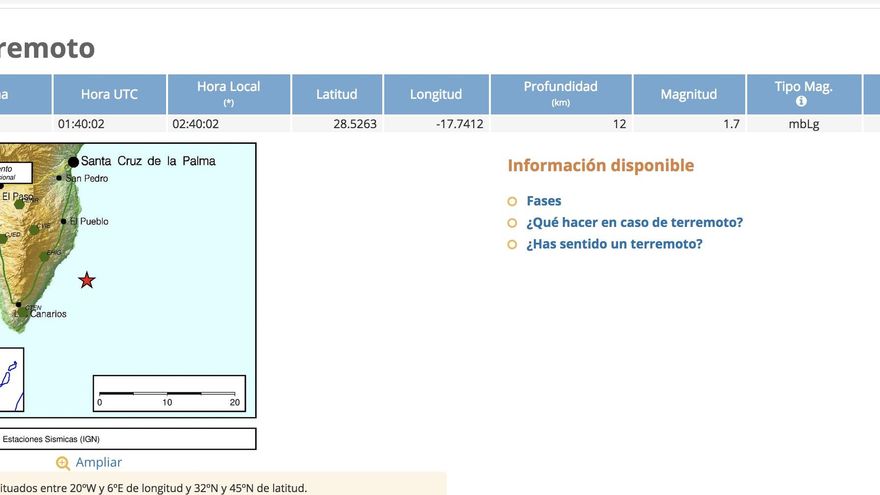Viewport: 880px width, 495px height.
Task: Click the red star epicenter marker
Action: (x=87, y=280)
